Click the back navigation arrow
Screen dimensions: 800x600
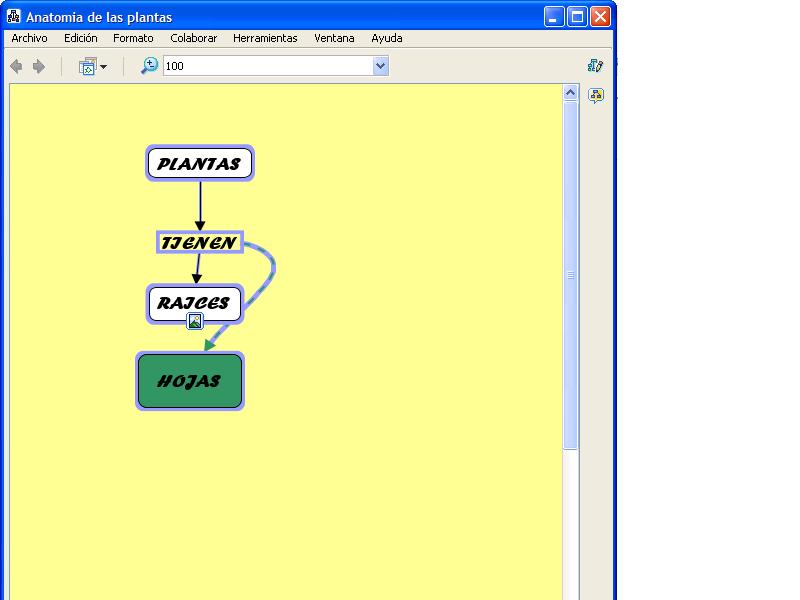click(x=16, y=67)
